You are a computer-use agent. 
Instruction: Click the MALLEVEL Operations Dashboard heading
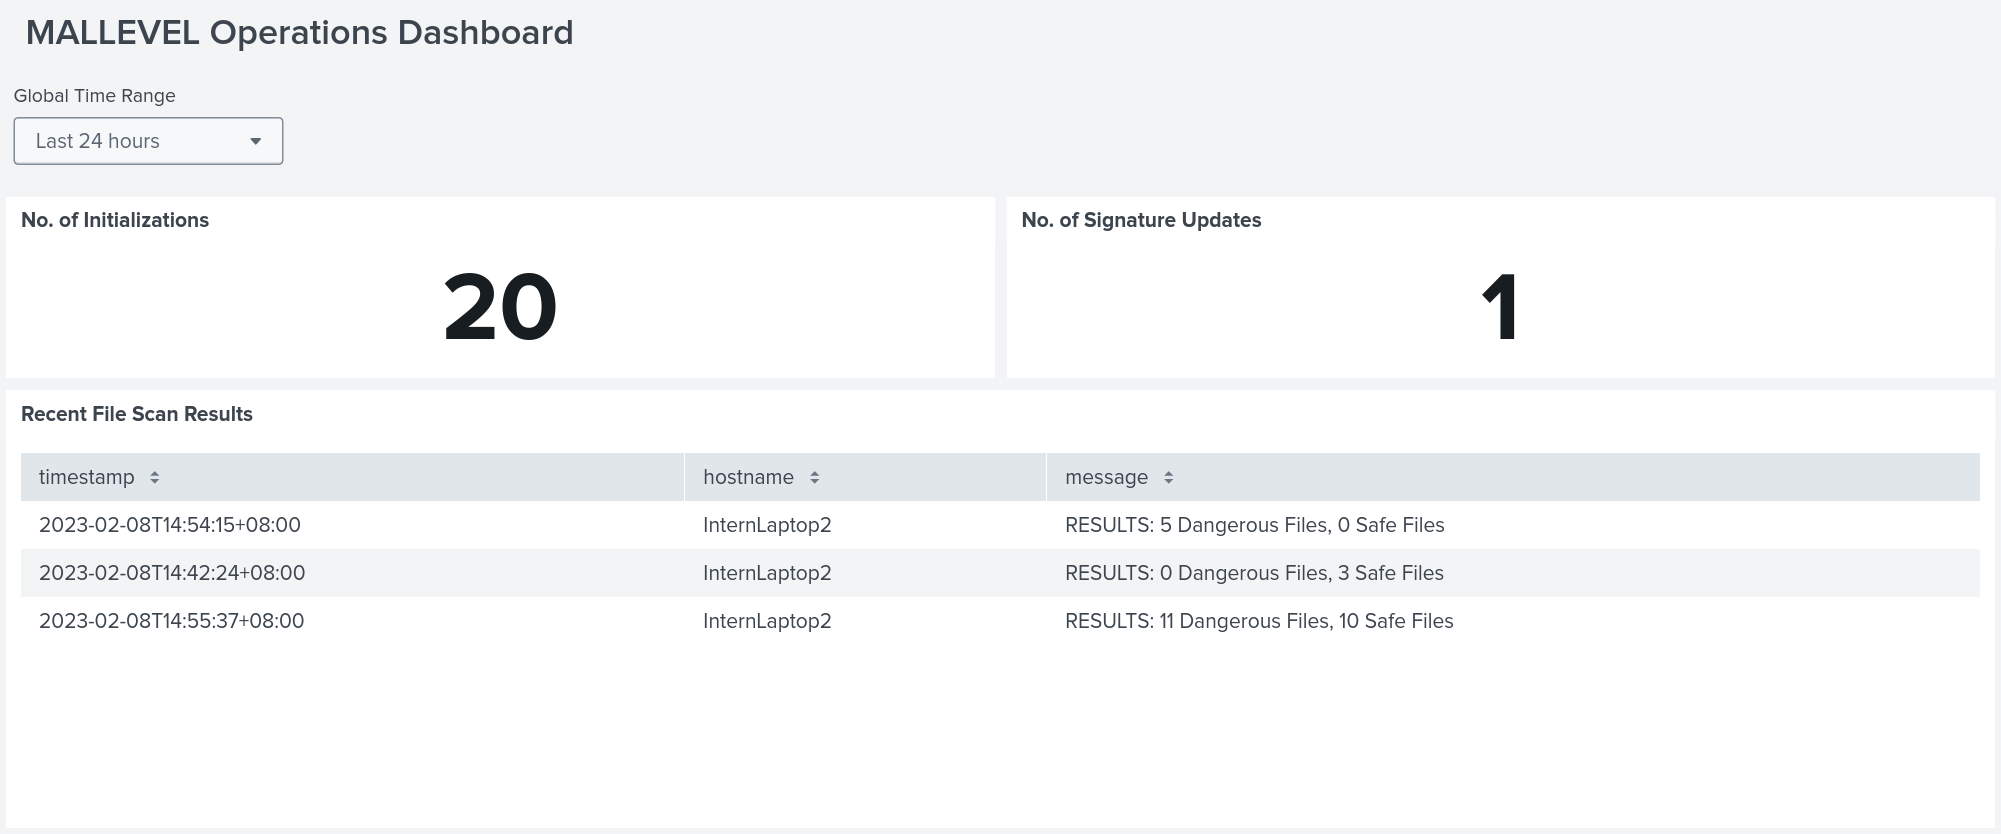[x=299, y=33]
